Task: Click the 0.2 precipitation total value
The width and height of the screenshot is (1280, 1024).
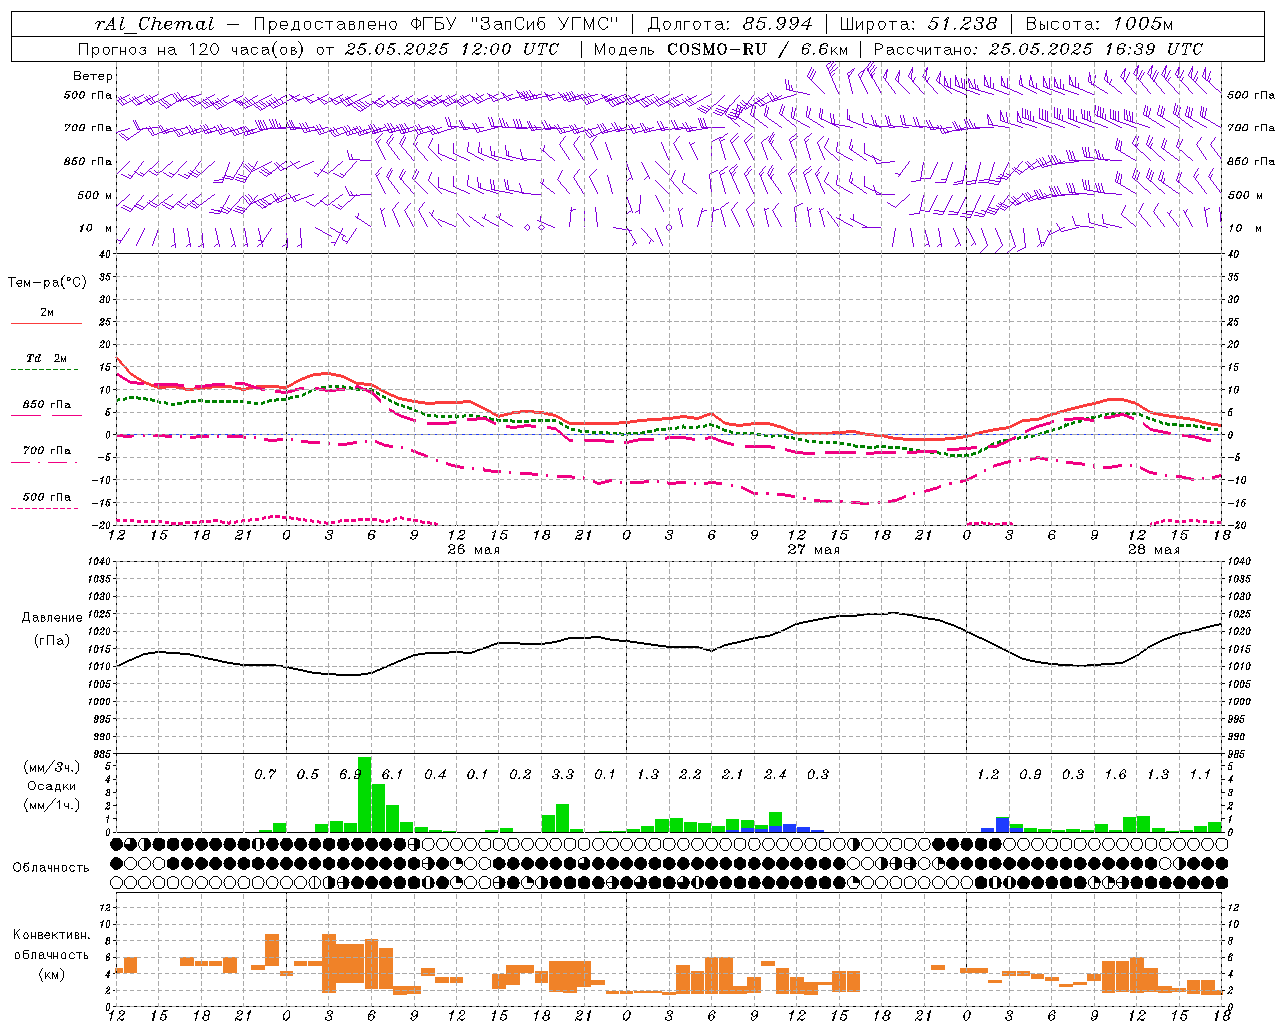Action: pyautogui.click(x=520, y=775)
